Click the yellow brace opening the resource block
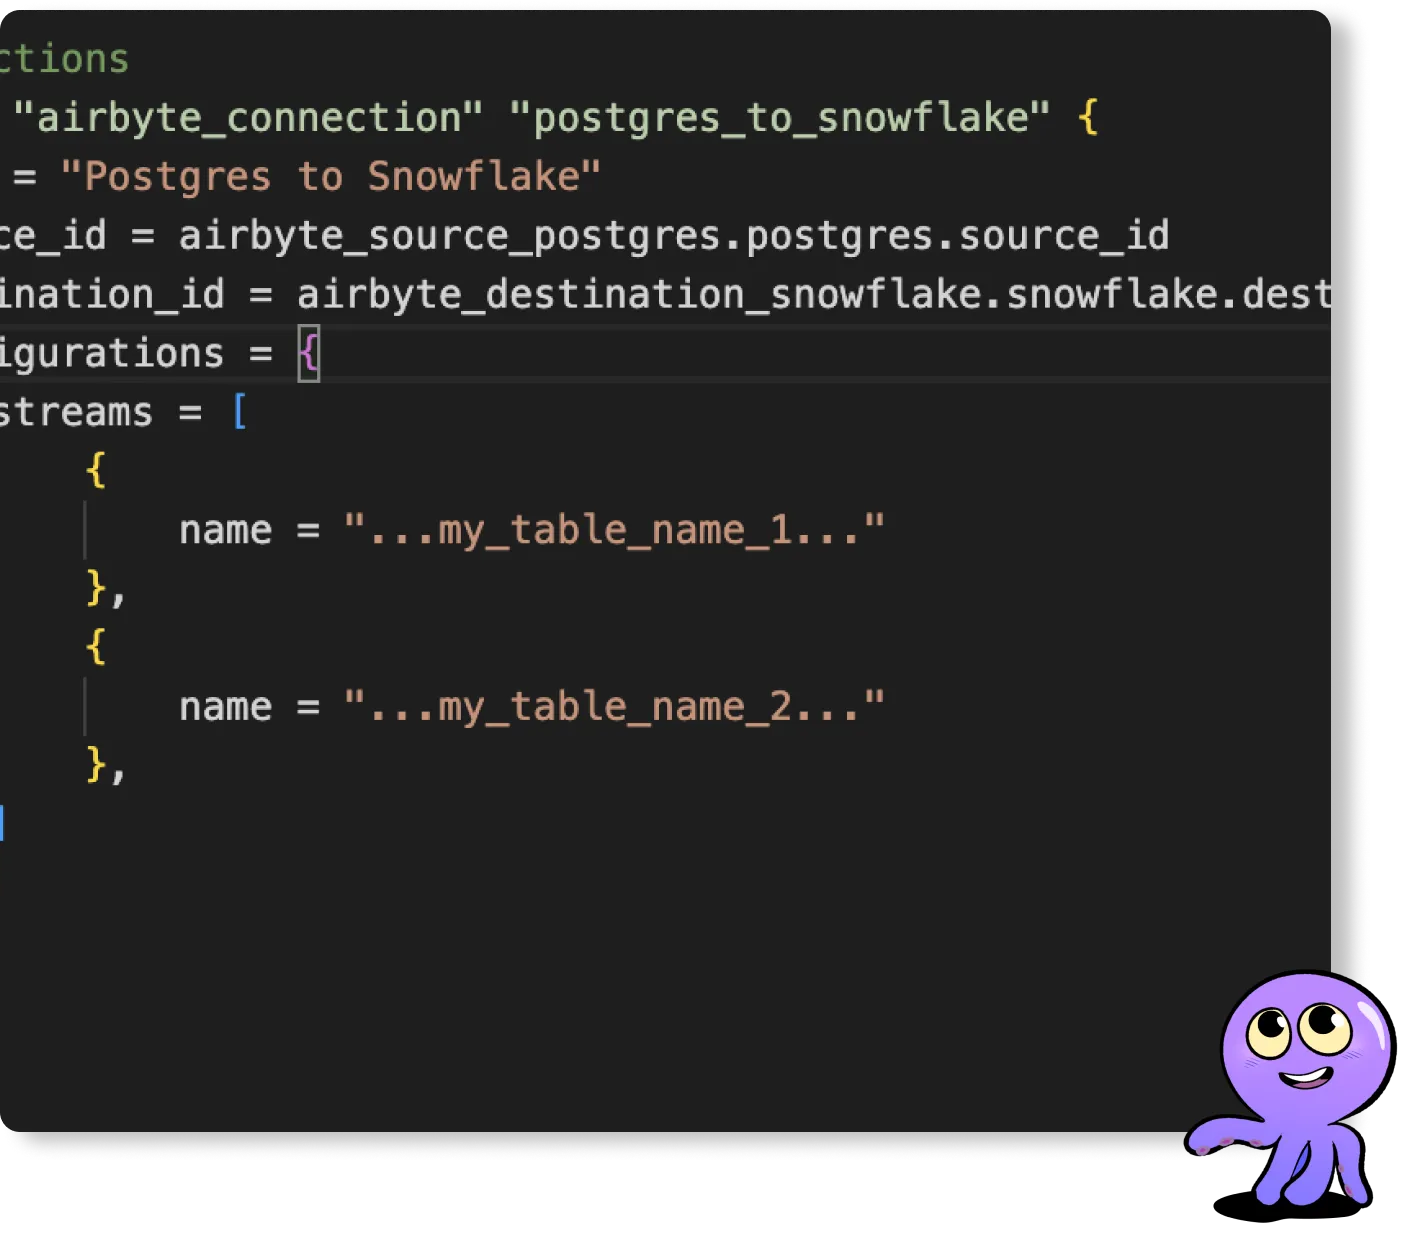This screenshot has height=1257, width=1422. [x=1089, y=118]
